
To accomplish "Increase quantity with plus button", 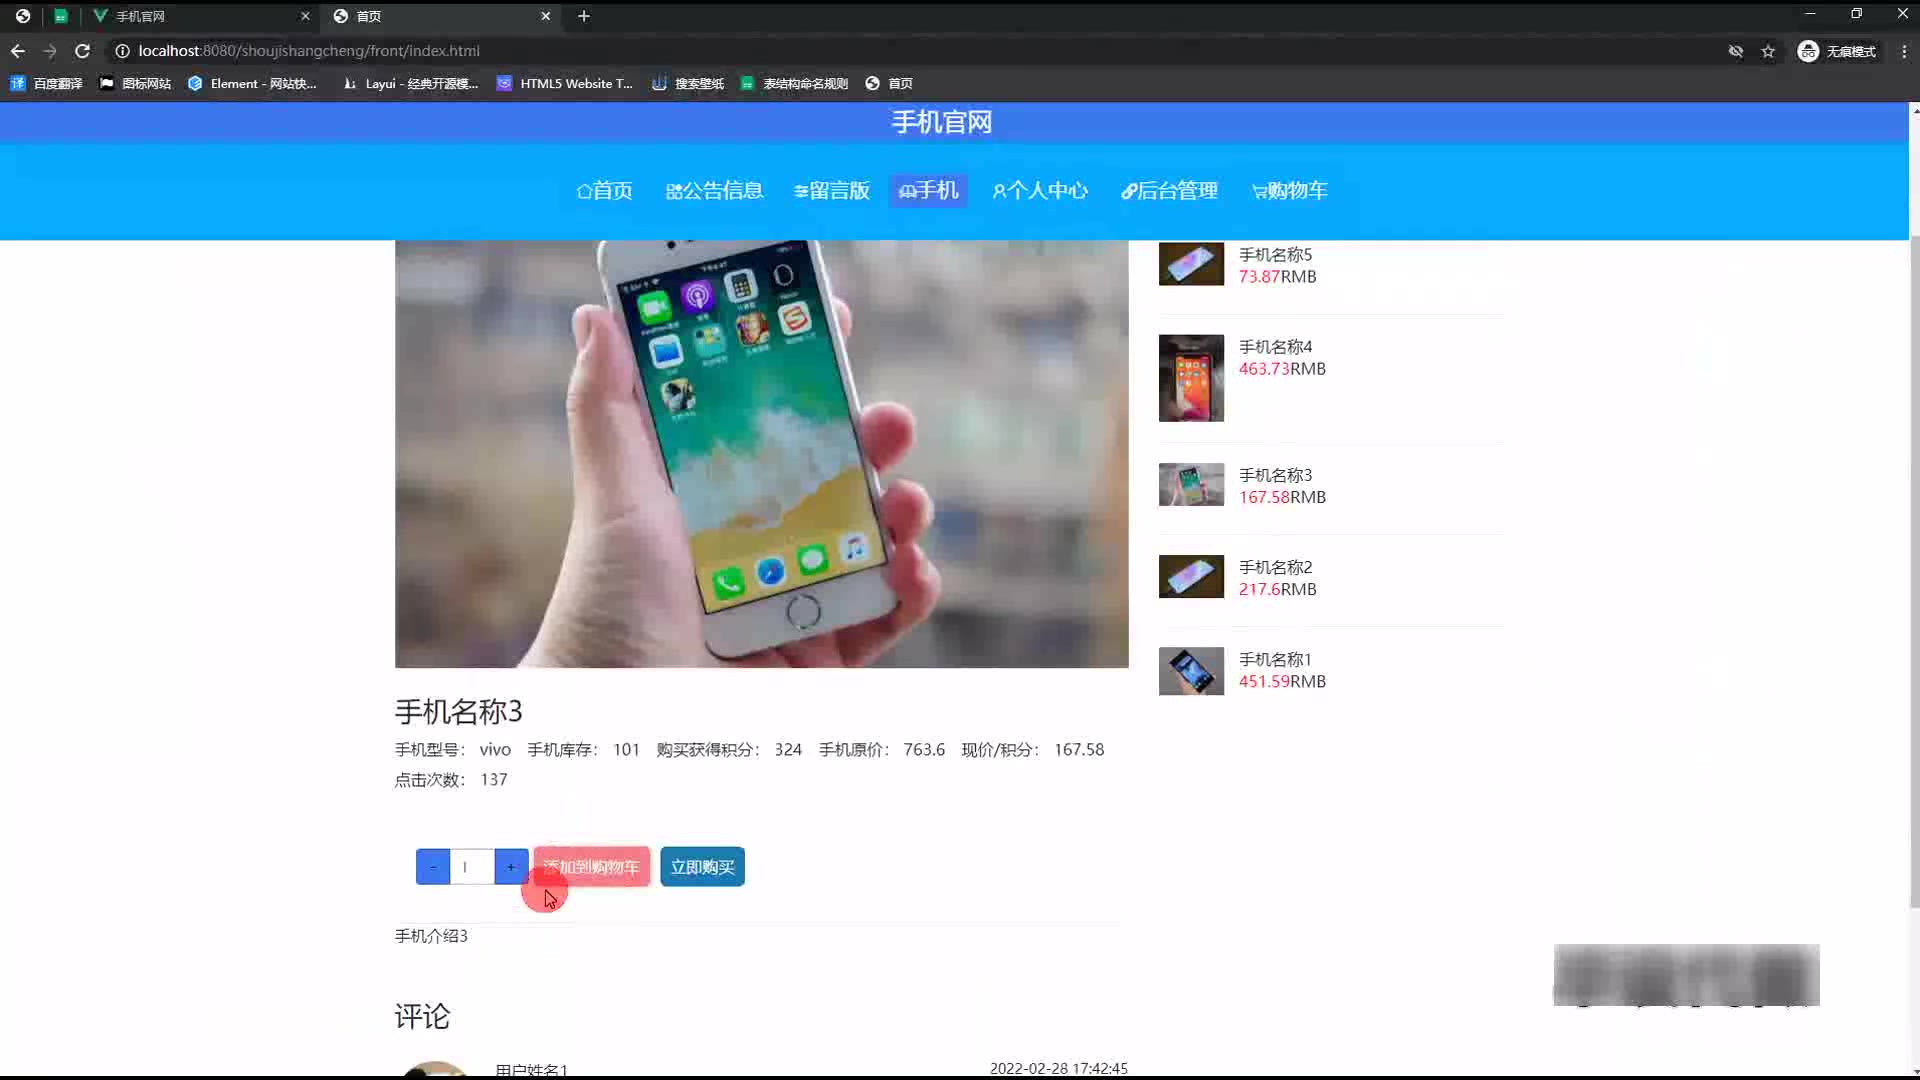I will click(x=511, y=867).
